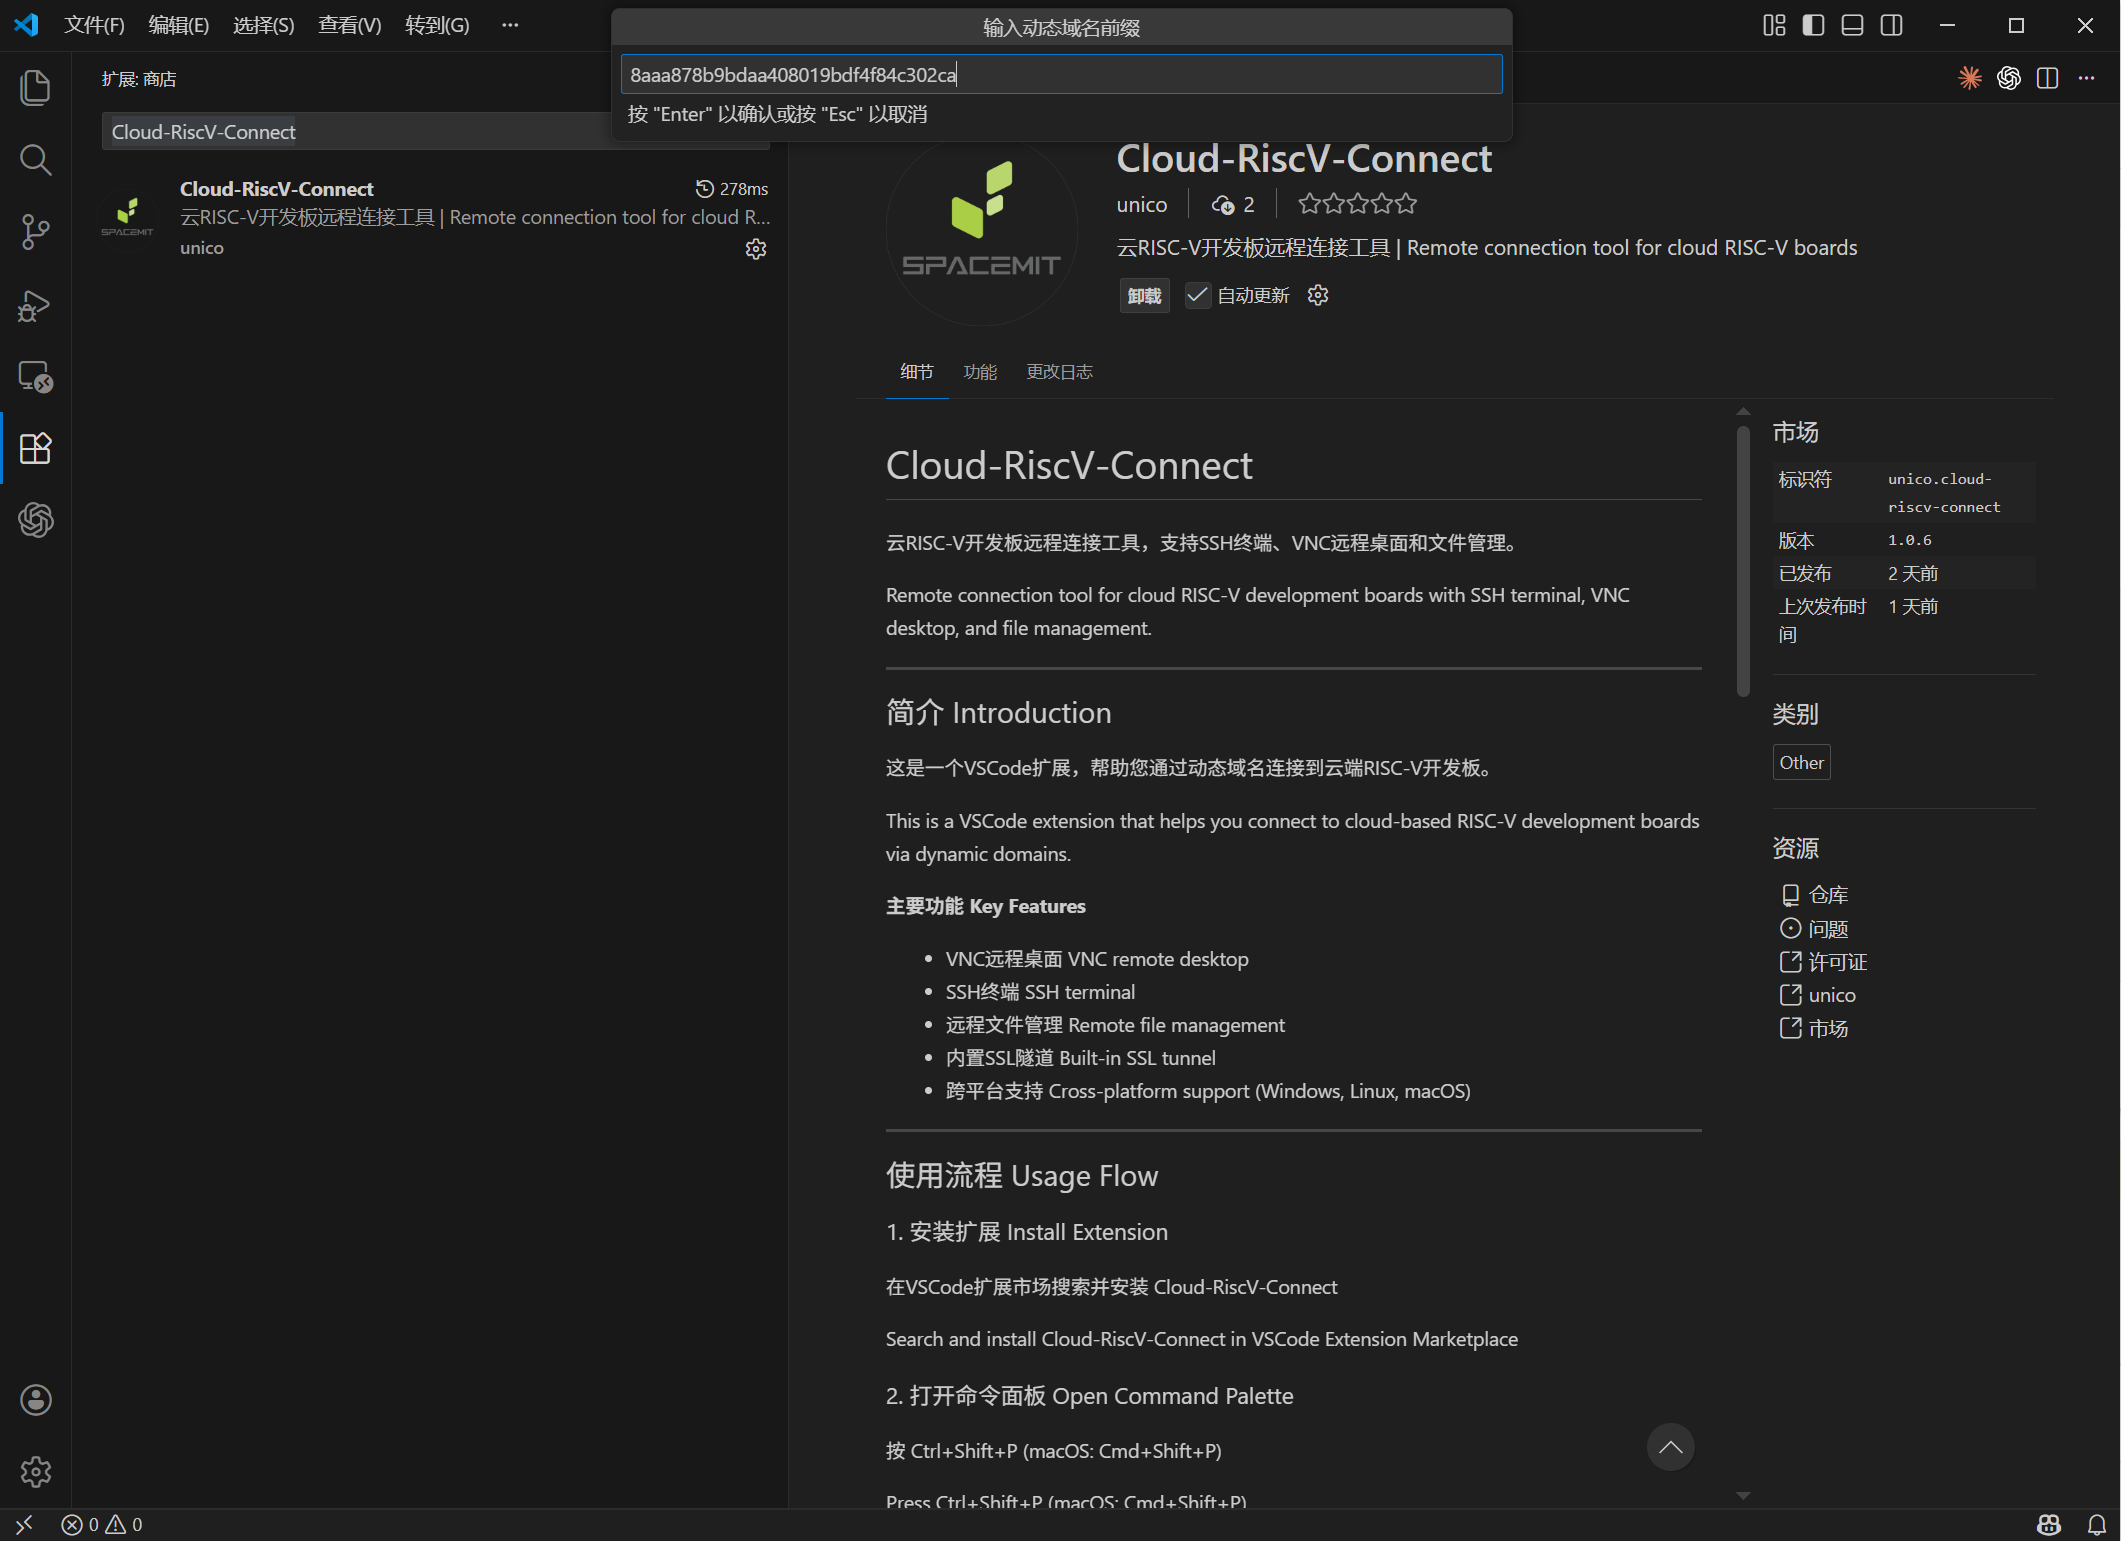Open the 文件(F) menu
The height and width of the screenshot is (1541, 2121).
pyautogui.click(x=94, y=25)
